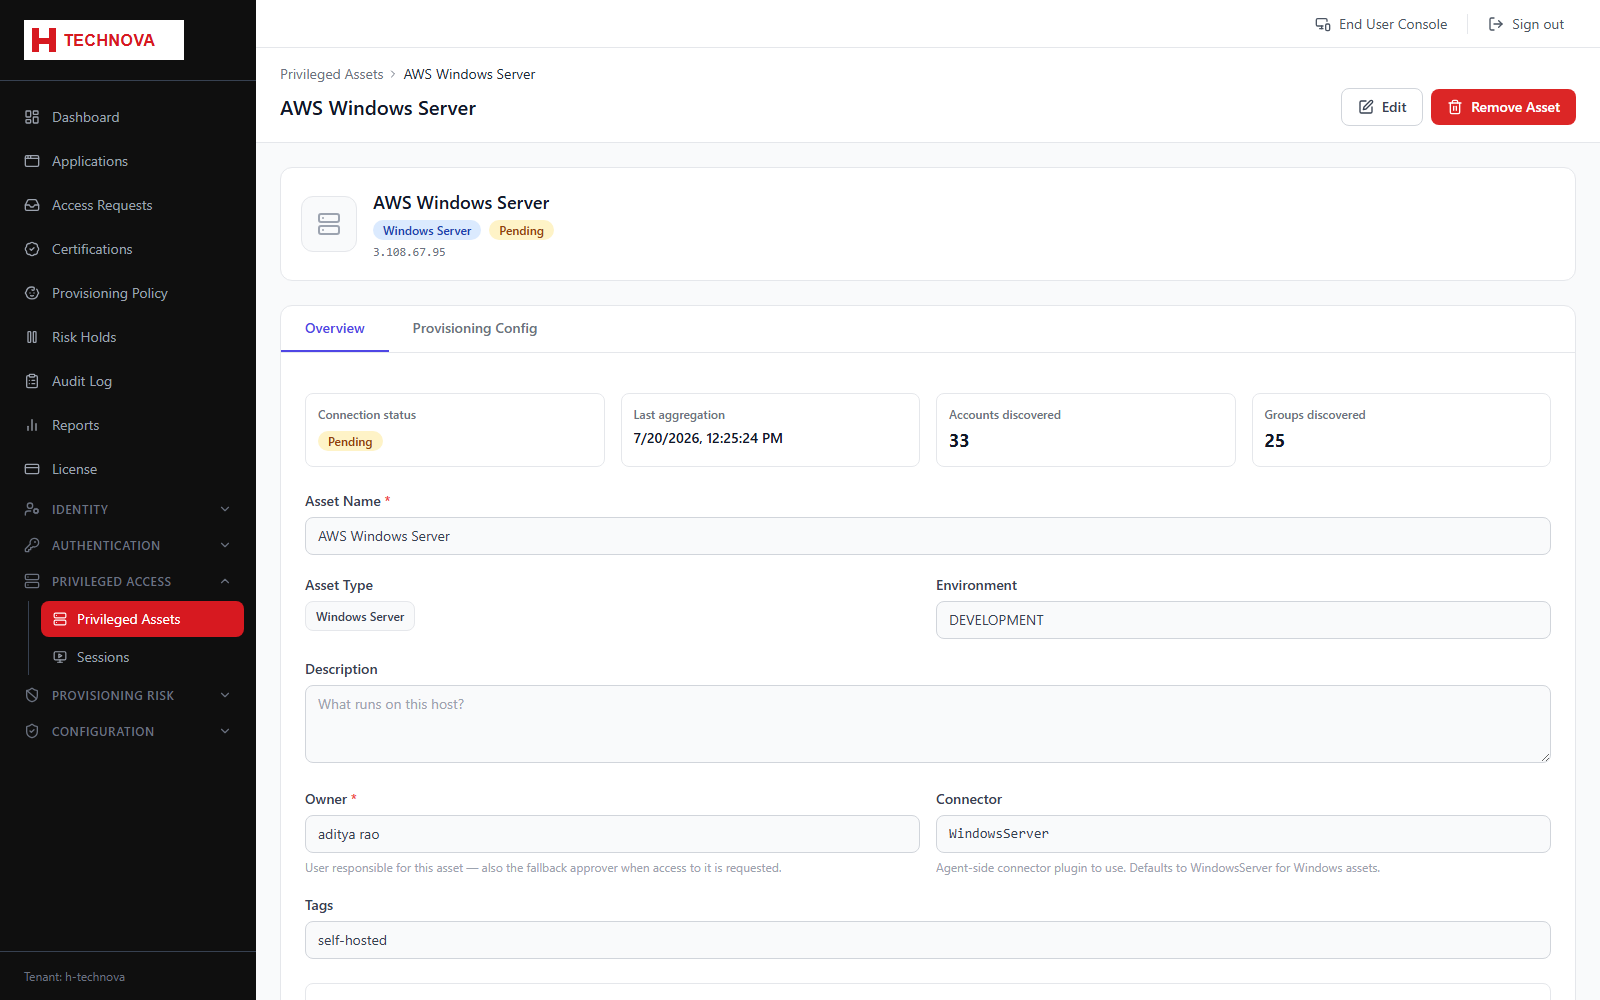Click the Owner field with aditya rao

point(612,834)
